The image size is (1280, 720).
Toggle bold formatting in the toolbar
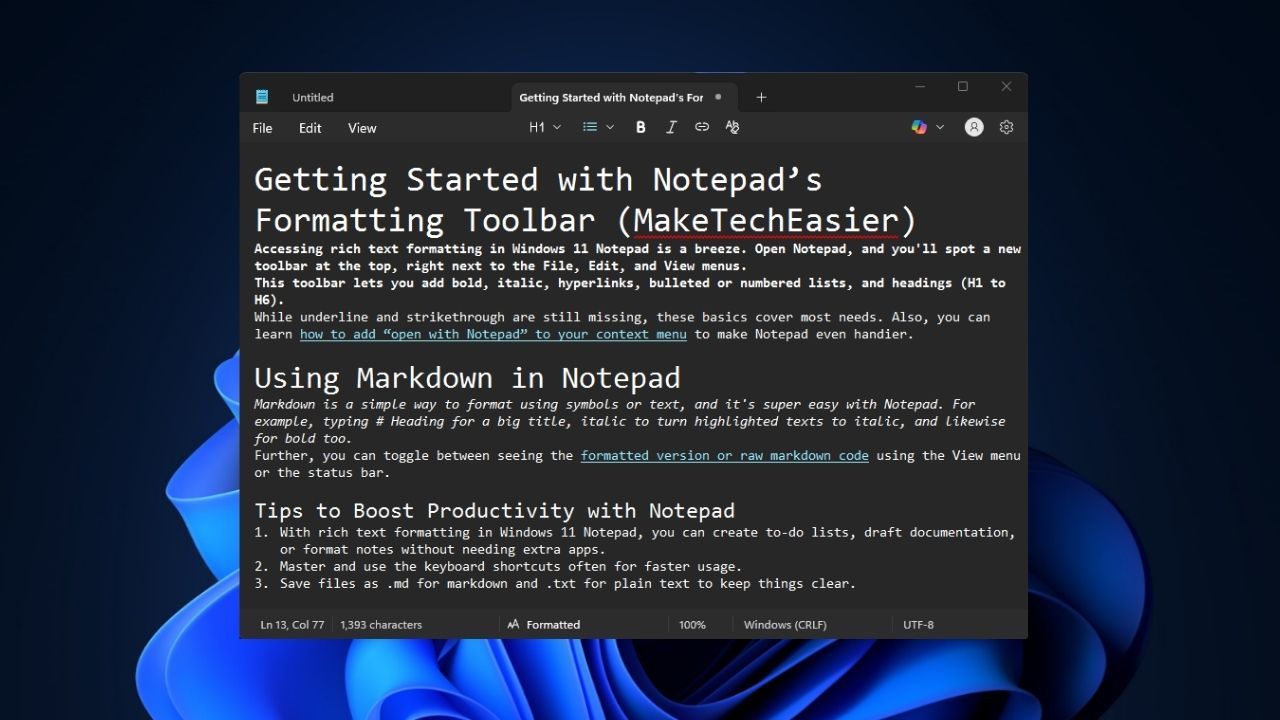pyautogui.click(x=640, y=127)
